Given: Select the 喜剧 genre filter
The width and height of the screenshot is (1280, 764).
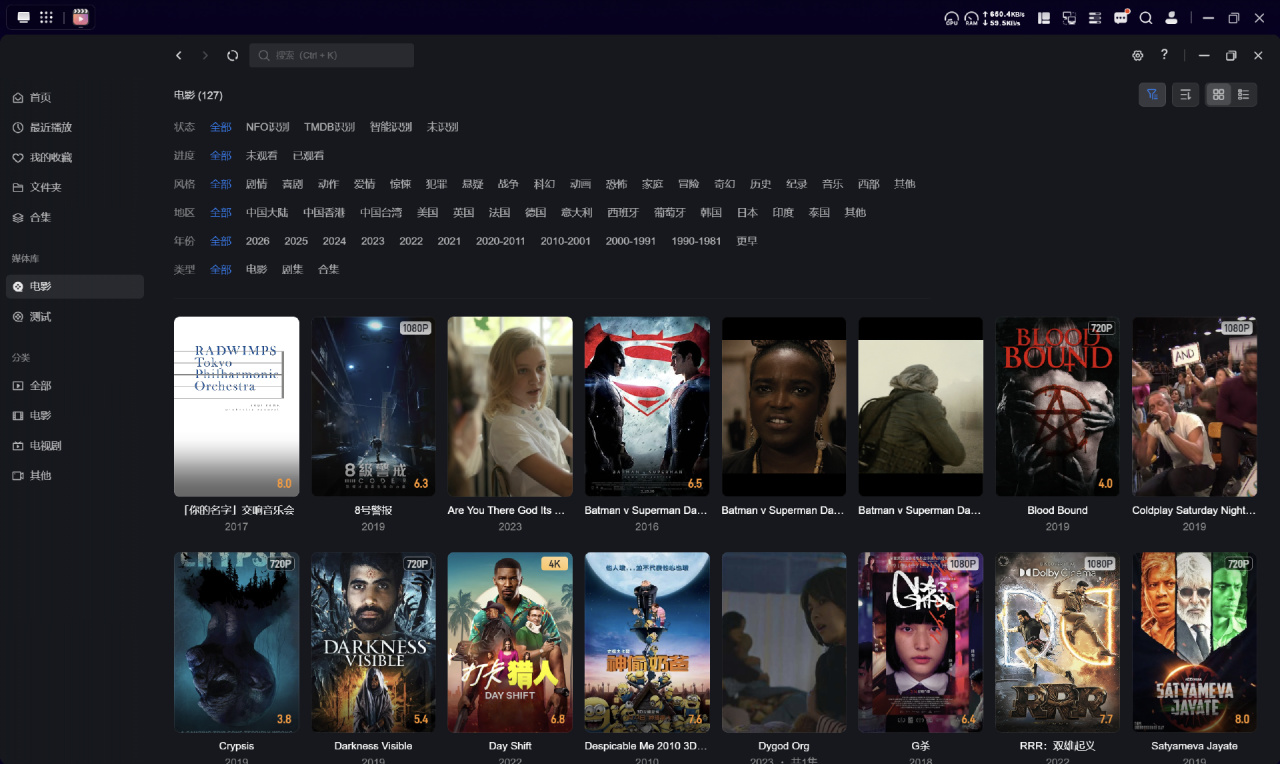Looking at the screenshot, I should tap(293, 184).
